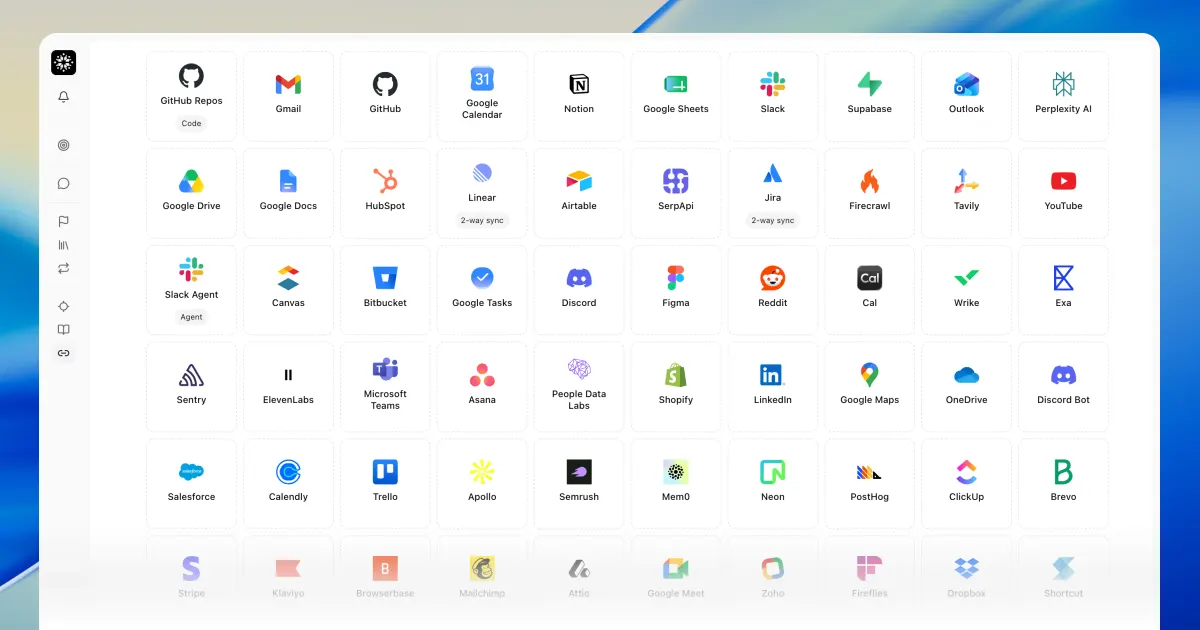
Task: Open the Jira integration card
Action: click(773, 193)
